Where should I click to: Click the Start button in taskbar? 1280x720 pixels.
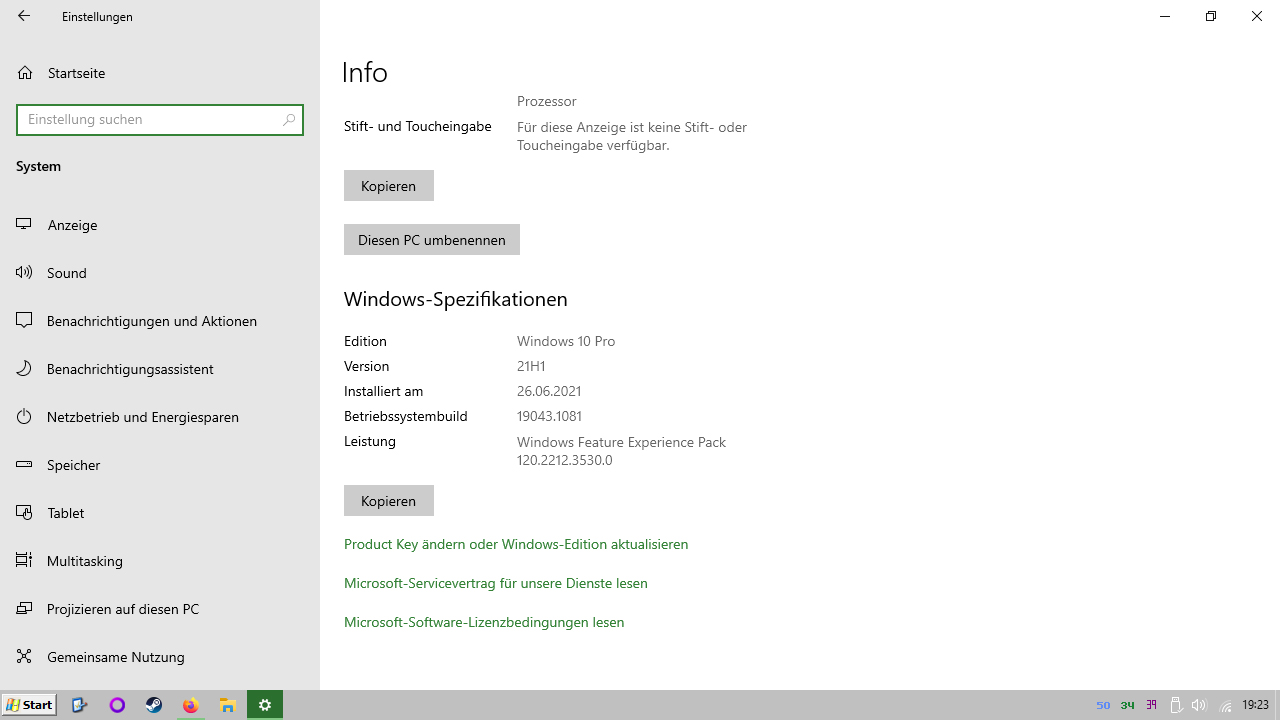[x=30, y=705]
